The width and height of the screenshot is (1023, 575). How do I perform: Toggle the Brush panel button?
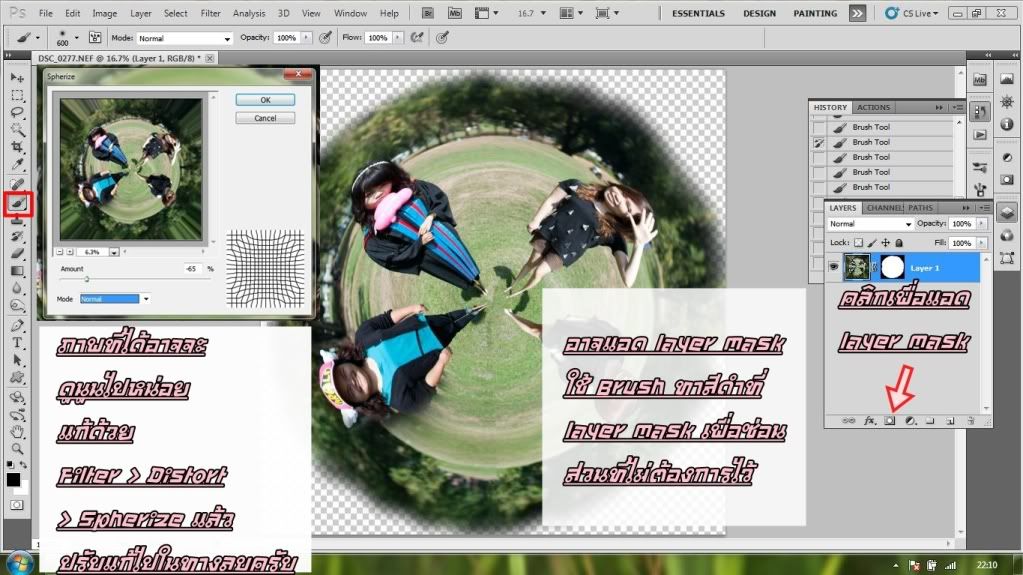click(x=95, y=38)
